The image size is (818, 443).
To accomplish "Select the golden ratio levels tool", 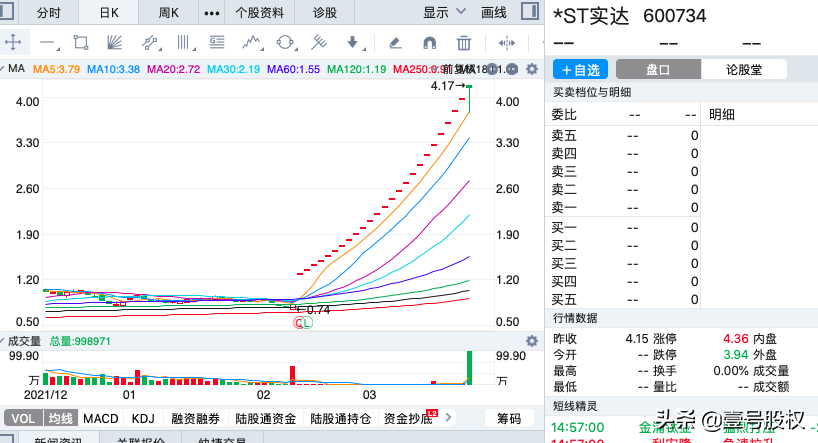I will [216, 43].
